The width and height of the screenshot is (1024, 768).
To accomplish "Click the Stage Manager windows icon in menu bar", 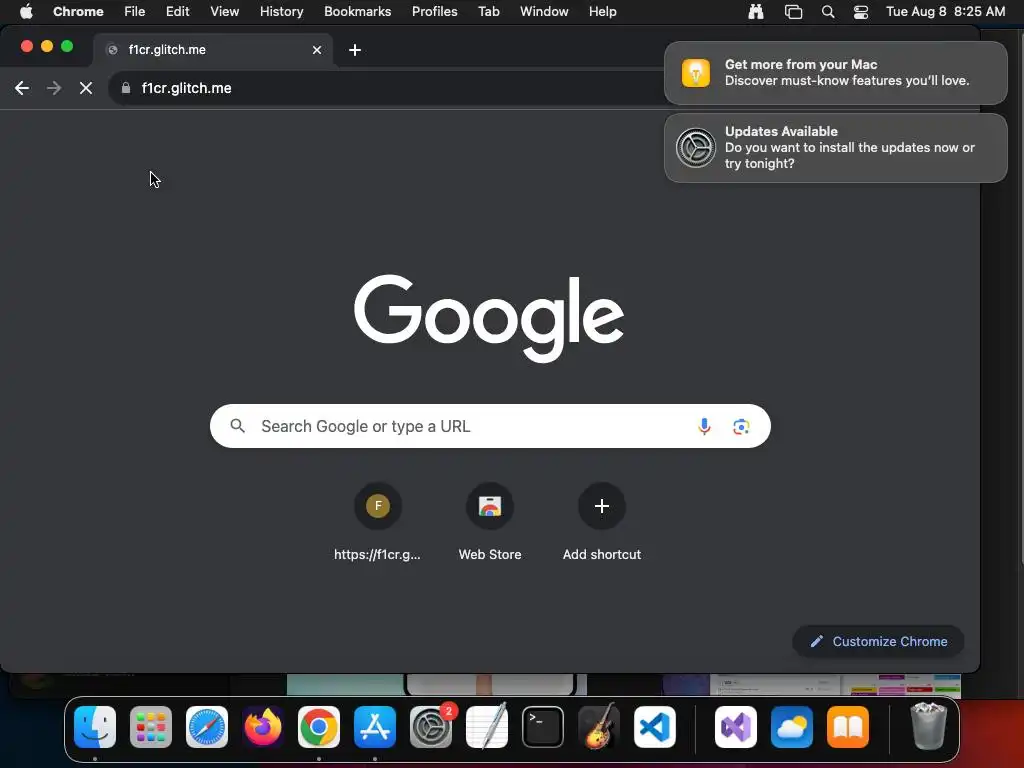I will (x=793, y=12).
